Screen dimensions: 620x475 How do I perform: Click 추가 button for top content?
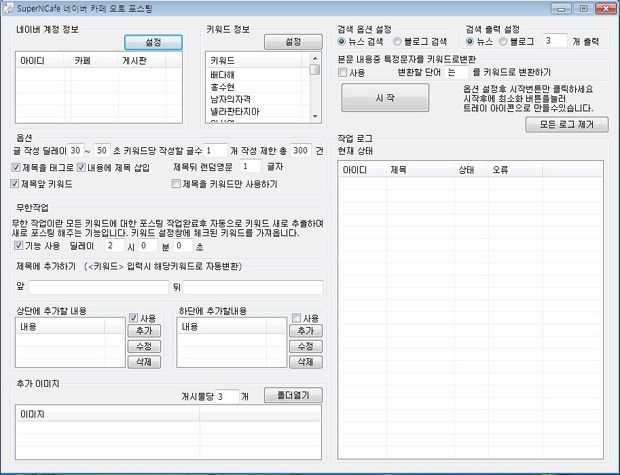tap(144, 331)
